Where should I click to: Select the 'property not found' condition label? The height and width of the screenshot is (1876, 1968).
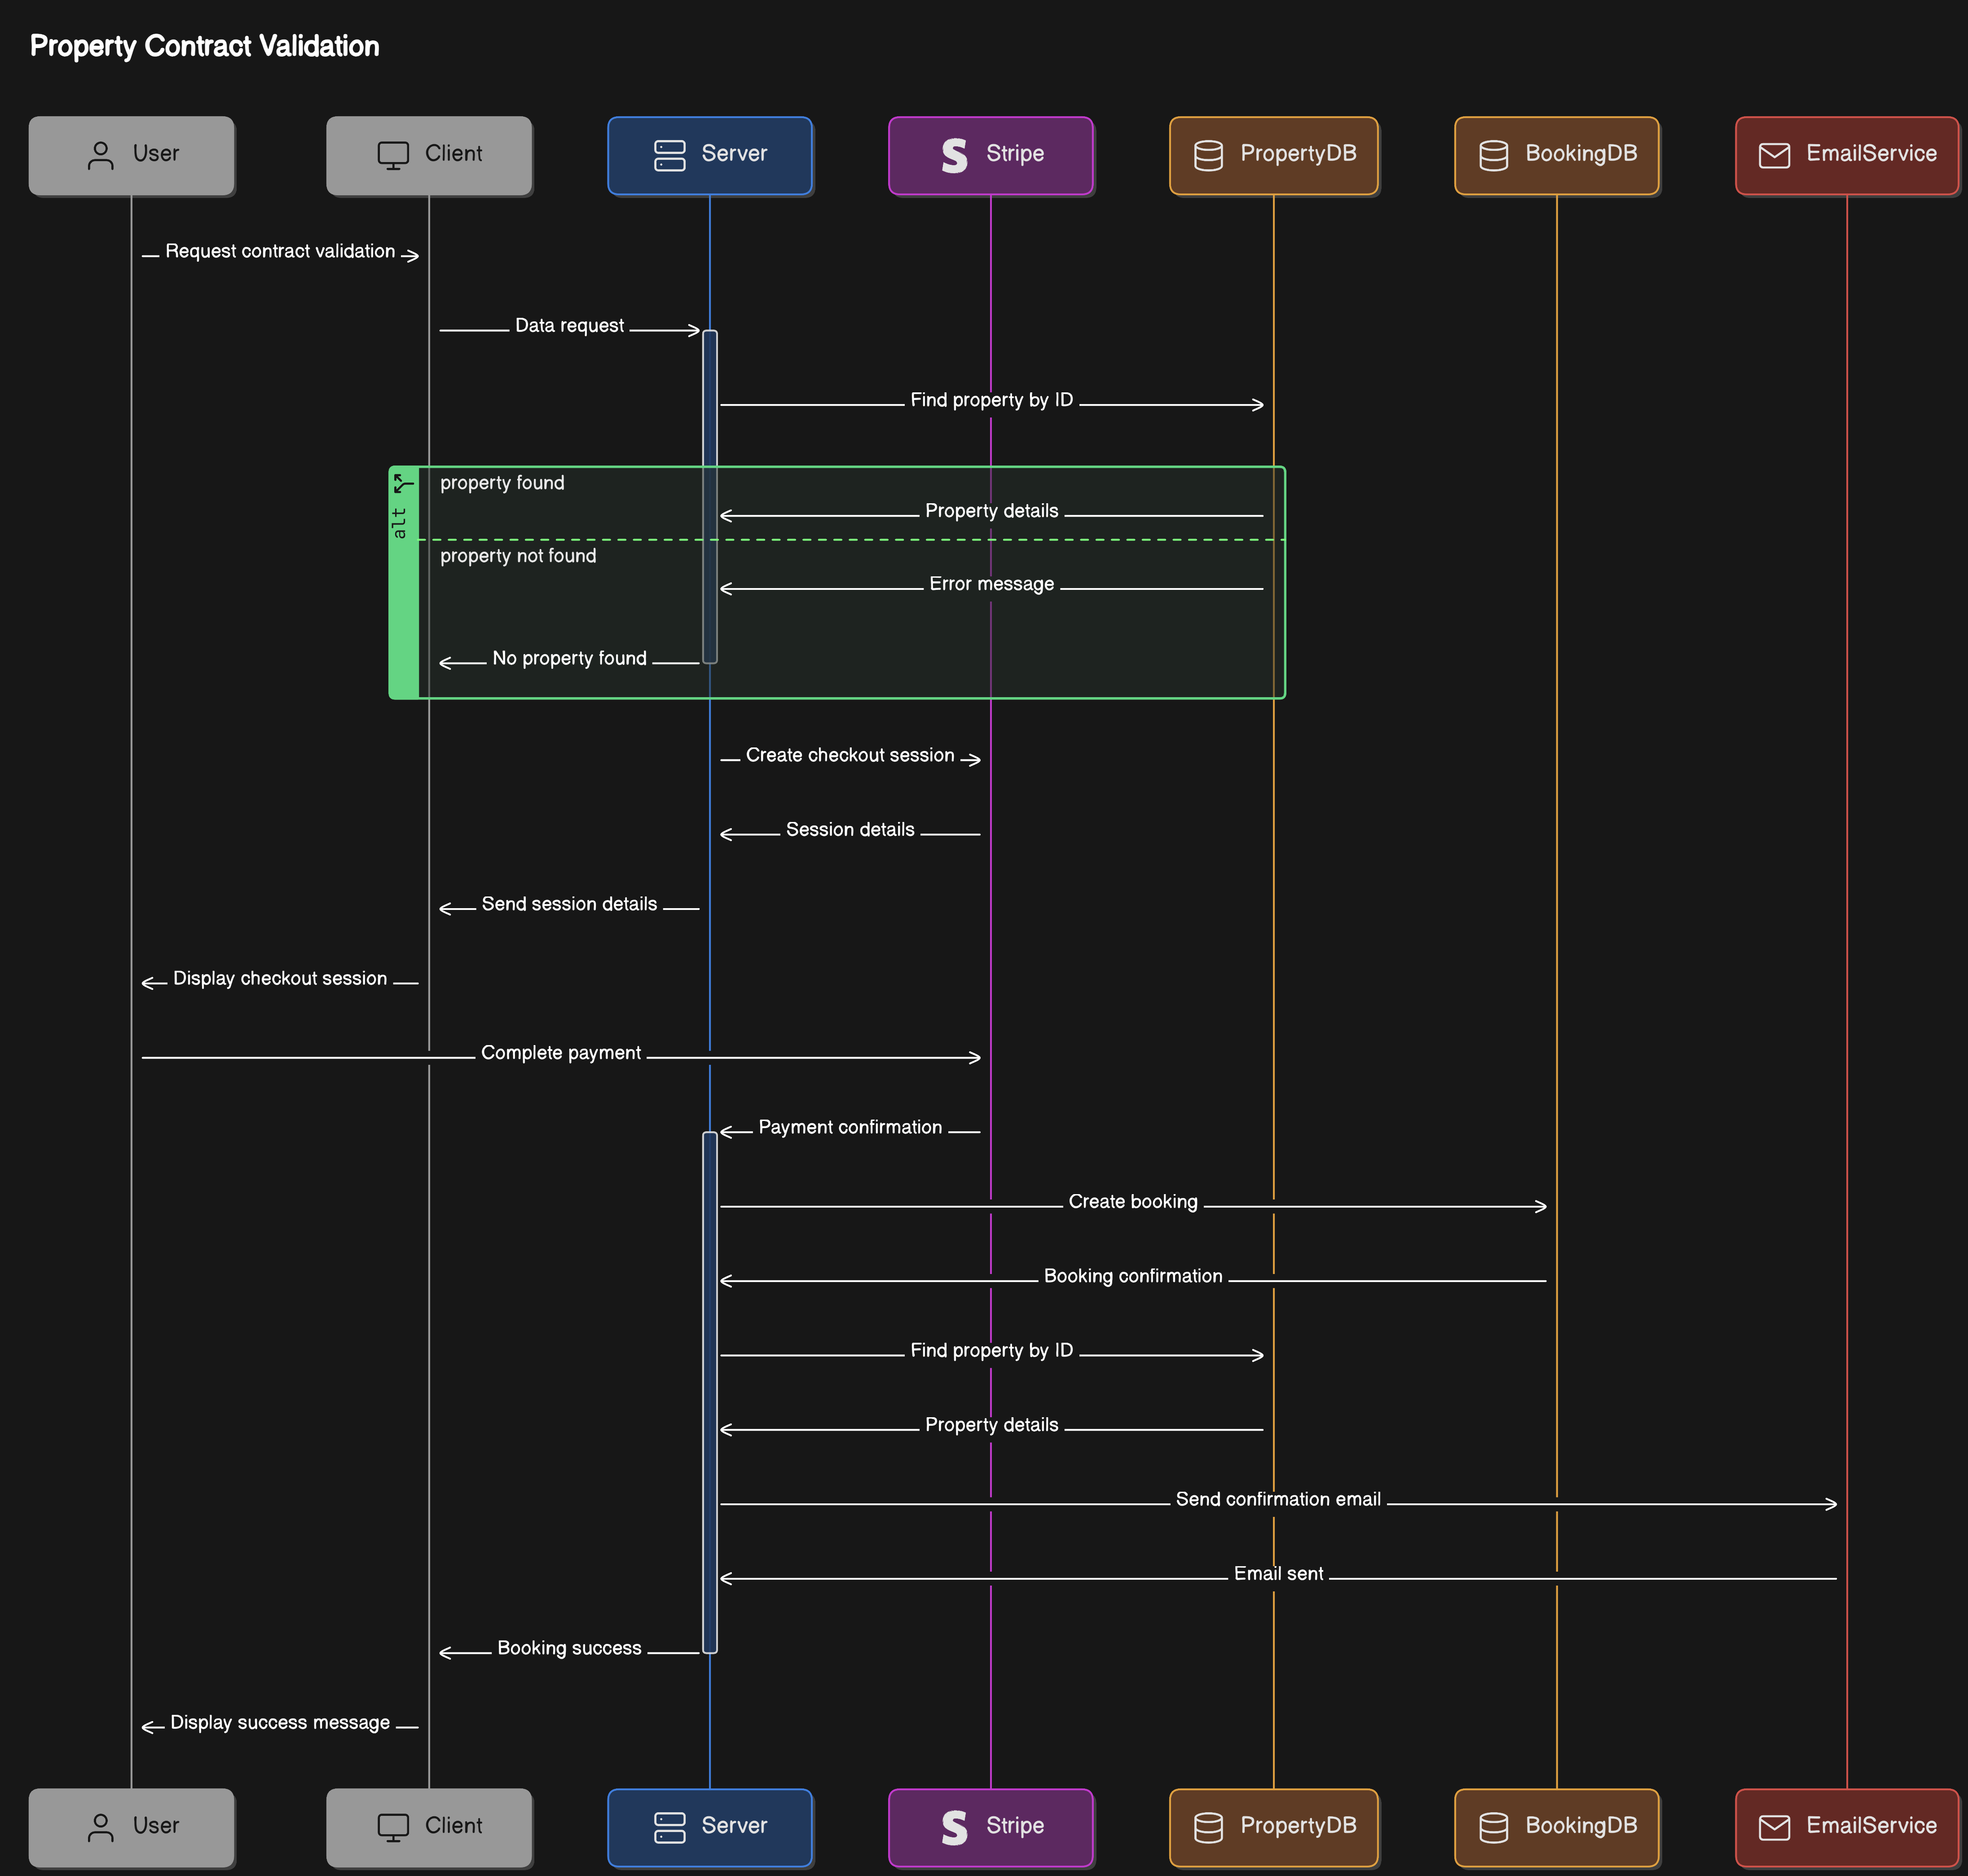[x=518, y=556]
